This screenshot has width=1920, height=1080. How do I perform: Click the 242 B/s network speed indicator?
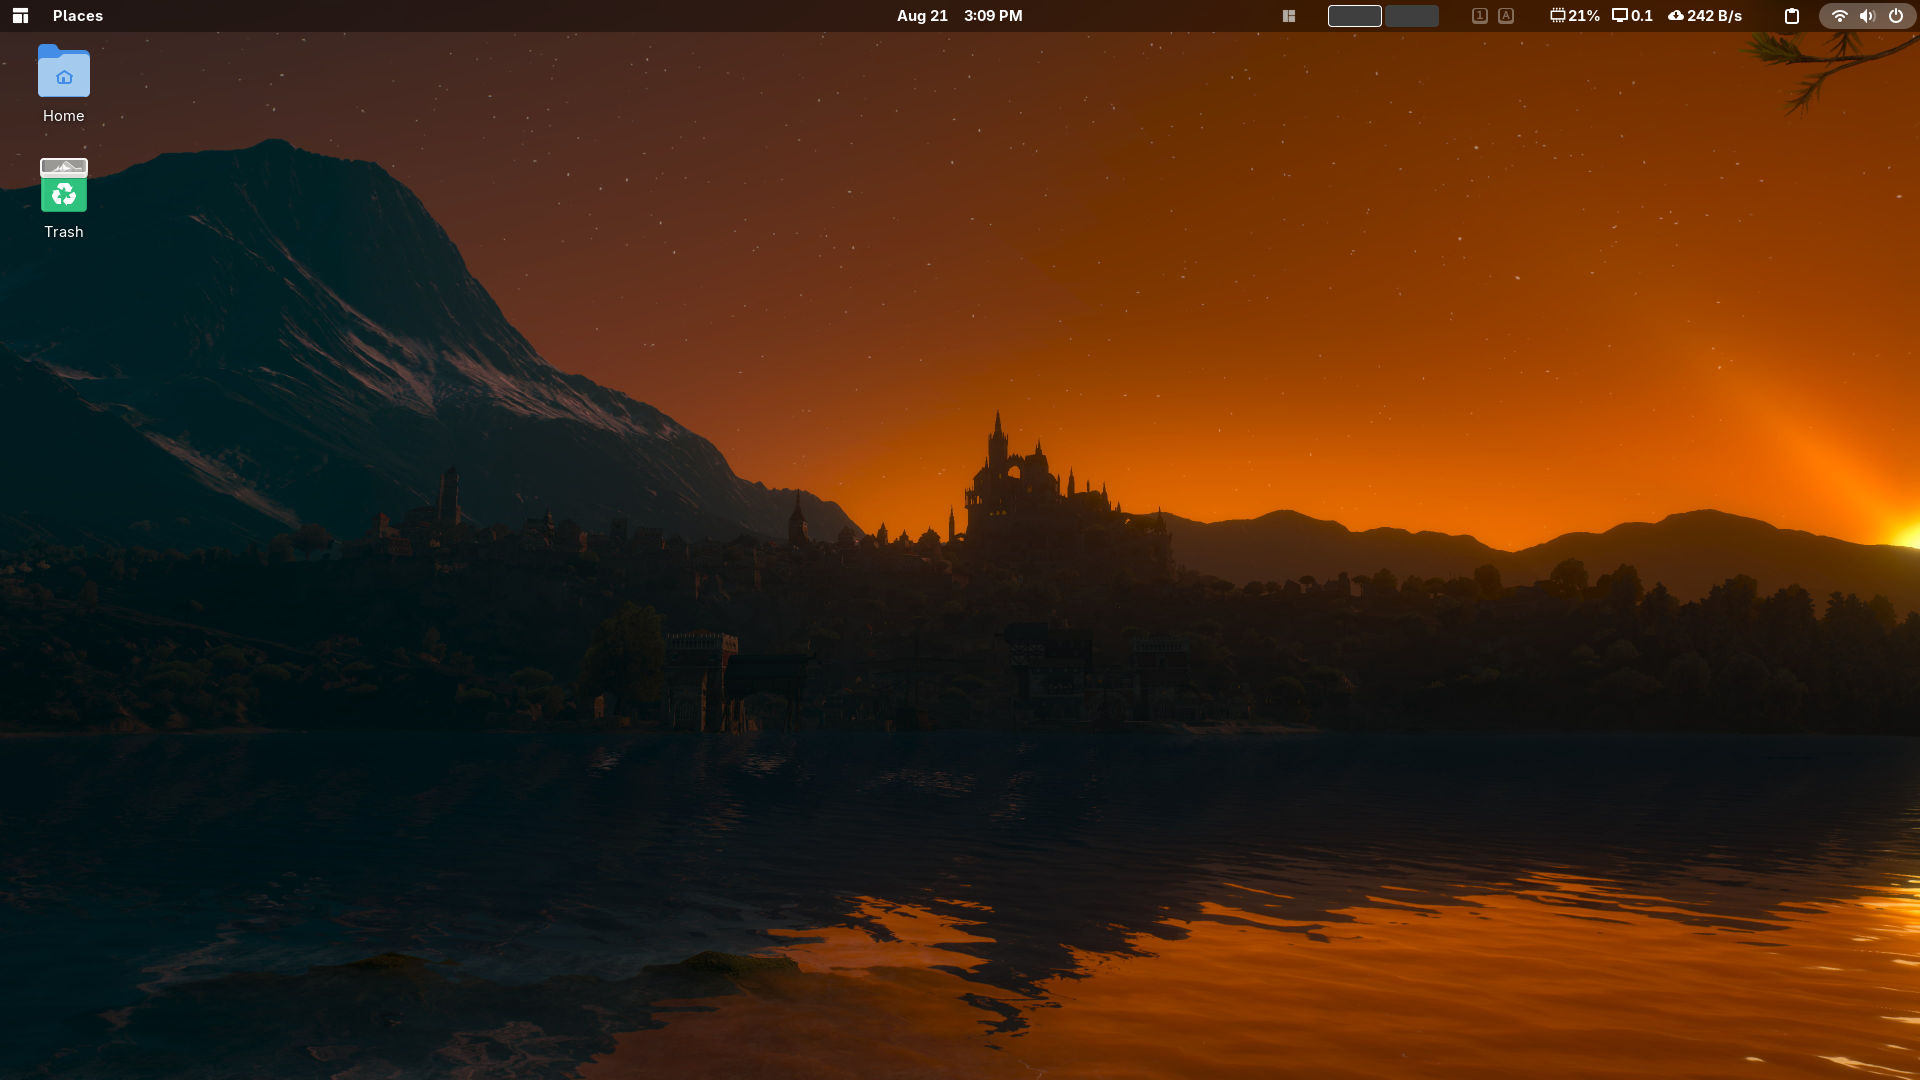pyautogui.click(x=1705, y=16)
